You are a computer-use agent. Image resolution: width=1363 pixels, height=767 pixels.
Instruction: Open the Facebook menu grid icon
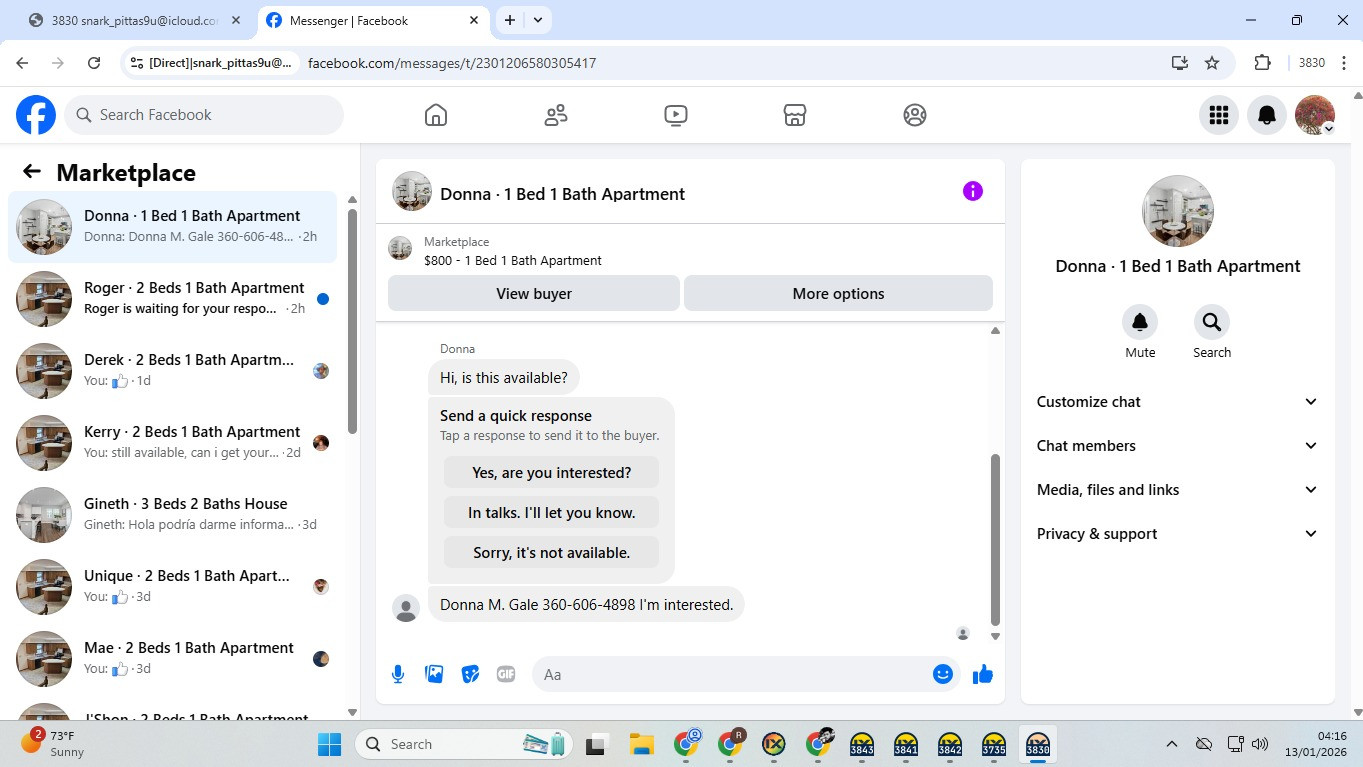(x=1219, y=115)
